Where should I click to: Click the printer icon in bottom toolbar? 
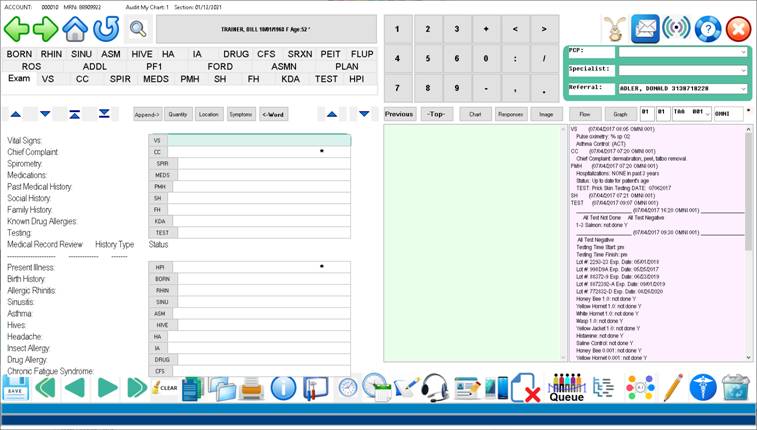(251, 387)
